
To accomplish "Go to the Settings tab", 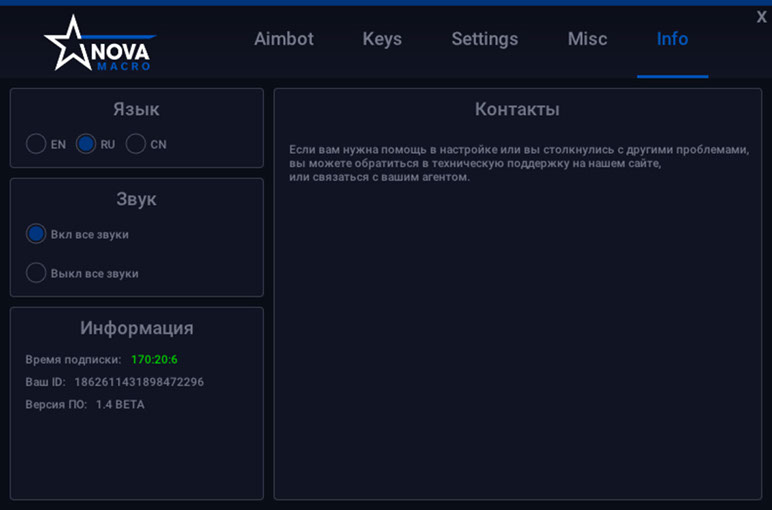I will 484,39.
